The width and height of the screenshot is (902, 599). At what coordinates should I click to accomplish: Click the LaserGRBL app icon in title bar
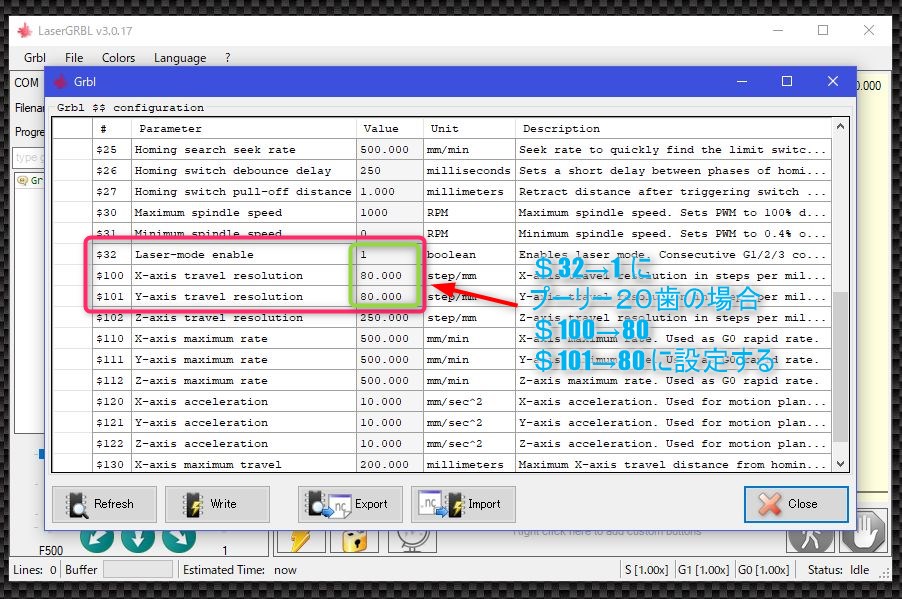24,30
